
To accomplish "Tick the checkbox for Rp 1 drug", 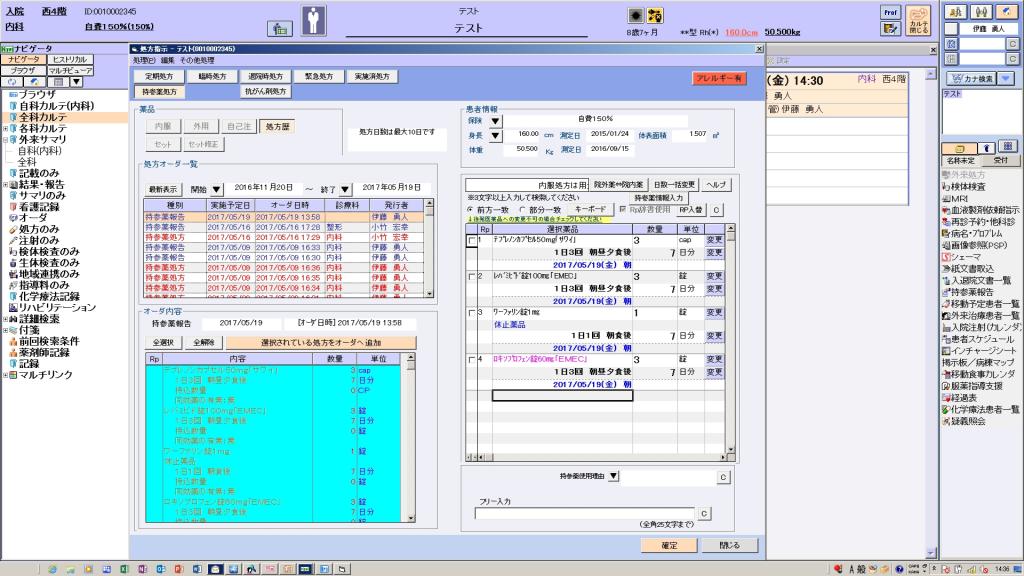I will click(x=472, y=241).
